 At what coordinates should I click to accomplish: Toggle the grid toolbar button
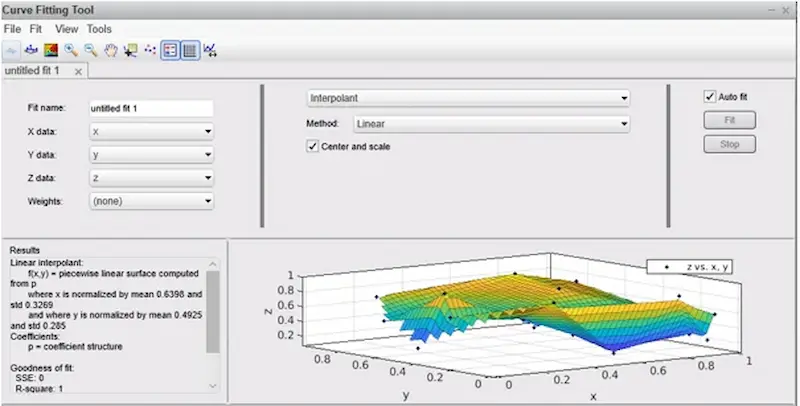[190, 50]
